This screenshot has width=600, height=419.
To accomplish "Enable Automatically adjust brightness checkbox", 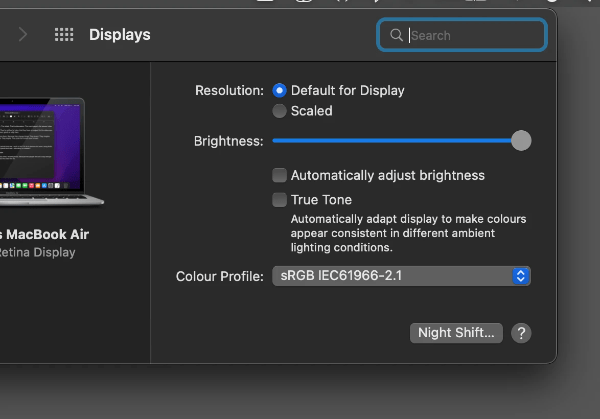I will coord(280,175).
